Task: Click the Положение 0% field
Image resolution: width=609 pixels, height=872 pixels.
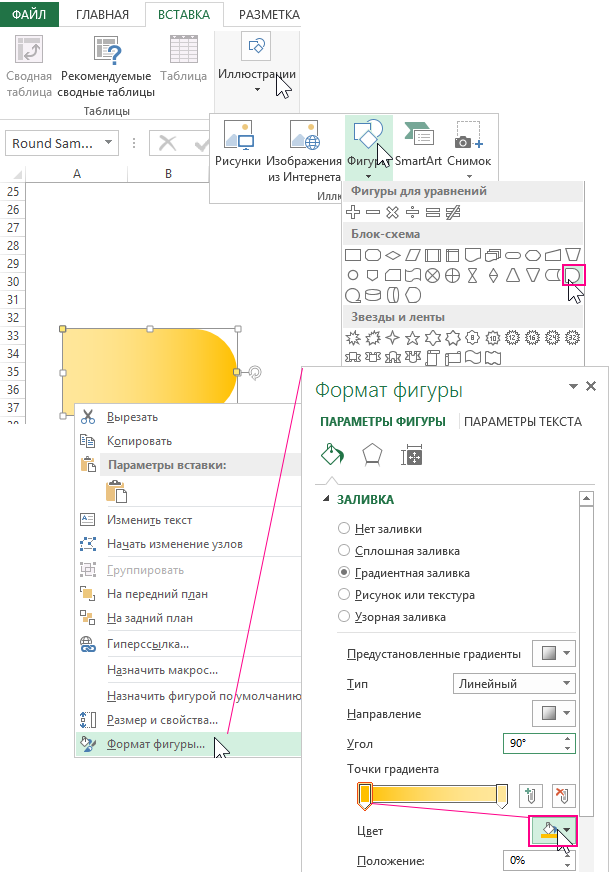Action: pos(532,860)
